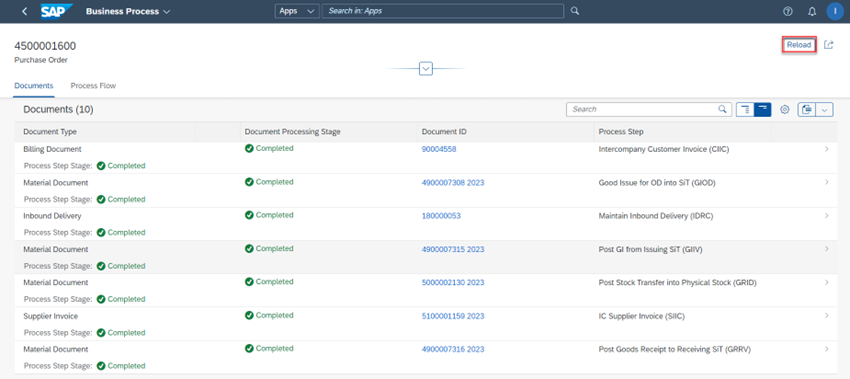Viewport: 850px width, 379px height.
Task: Click the search magnifier icon in header
Action: coord(575,11)
